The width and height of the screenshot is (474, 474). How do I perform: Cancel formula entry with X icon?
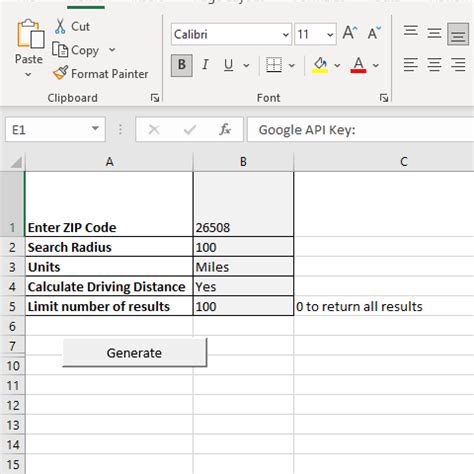coord(154,129)
